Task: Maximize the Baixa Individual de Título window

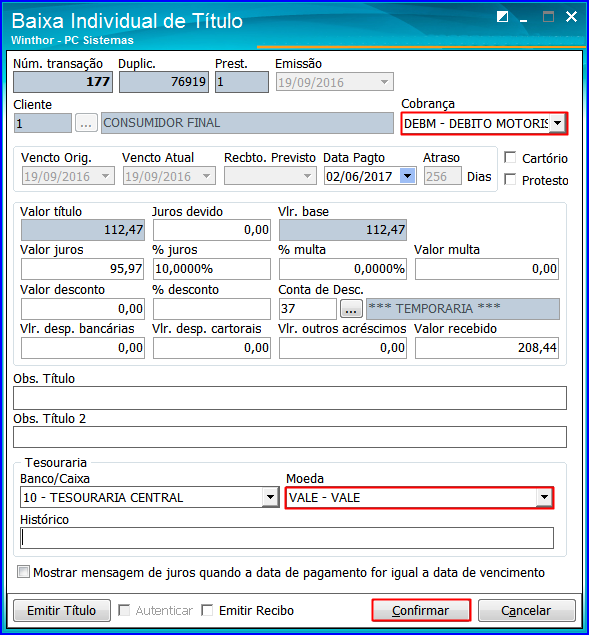Action: click(x=548, y=17)
